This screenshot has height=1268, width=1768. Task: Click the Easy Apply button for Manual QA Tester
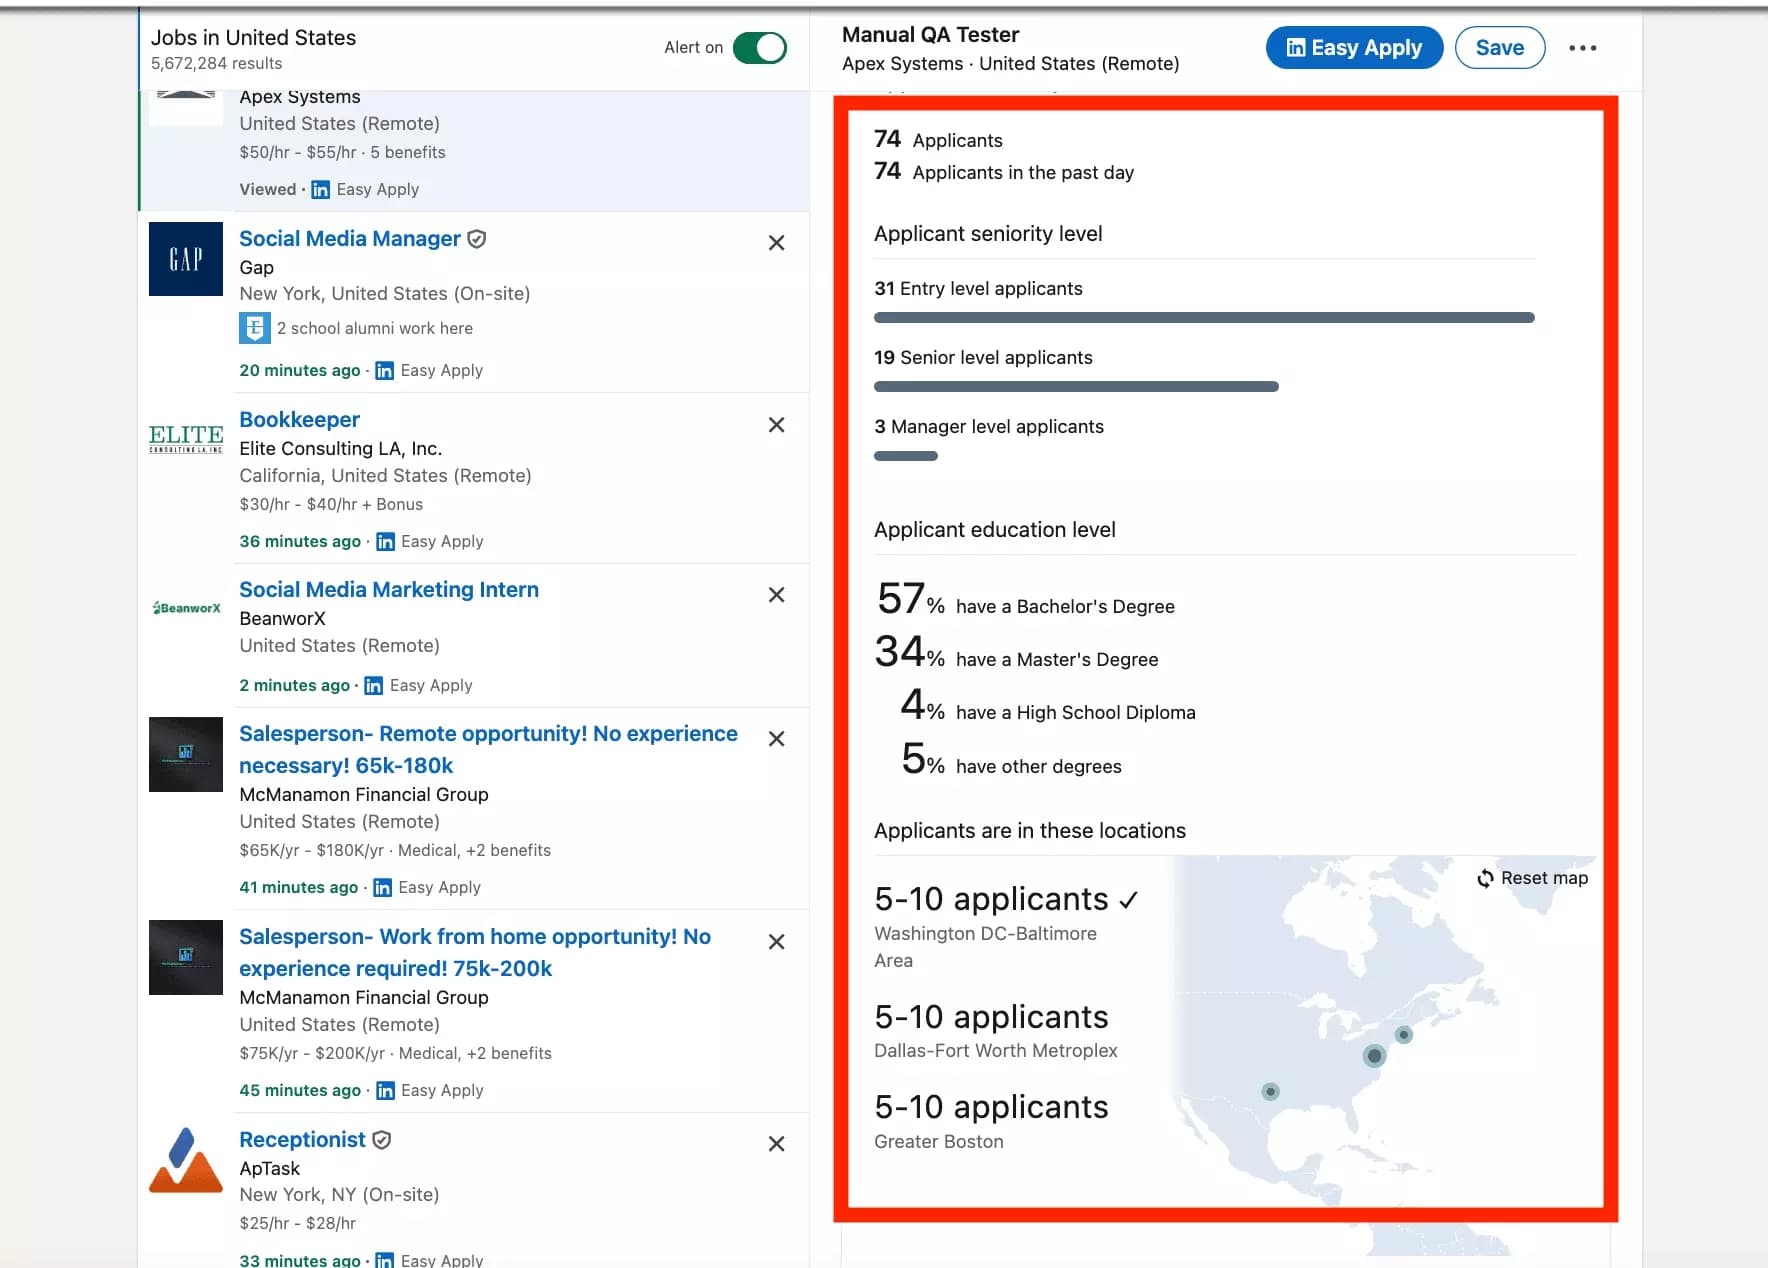click(1353, 47)
